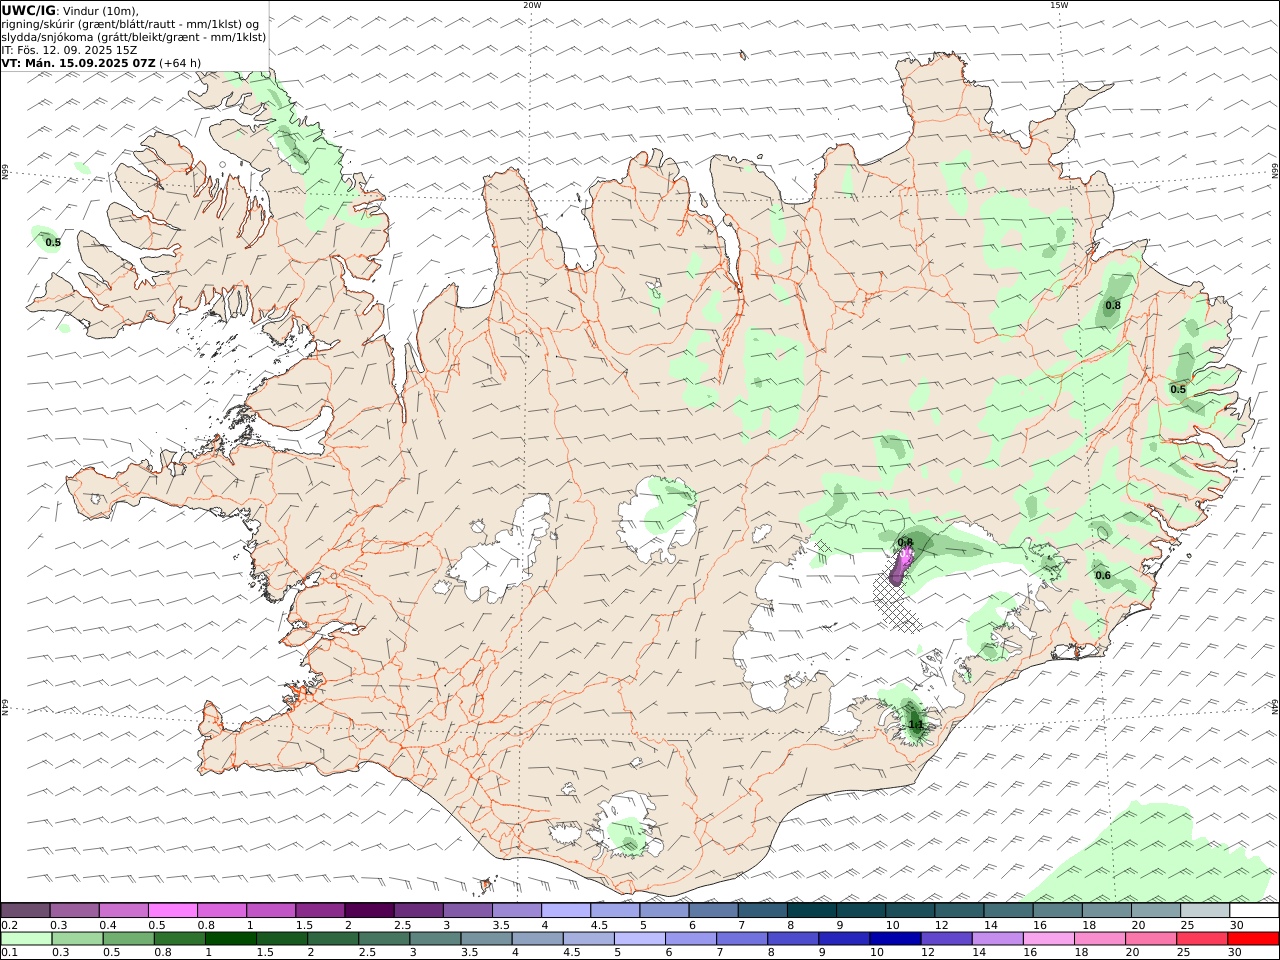
Task: Select the darkest green 1 mm rain swatch
Action: 229,938
